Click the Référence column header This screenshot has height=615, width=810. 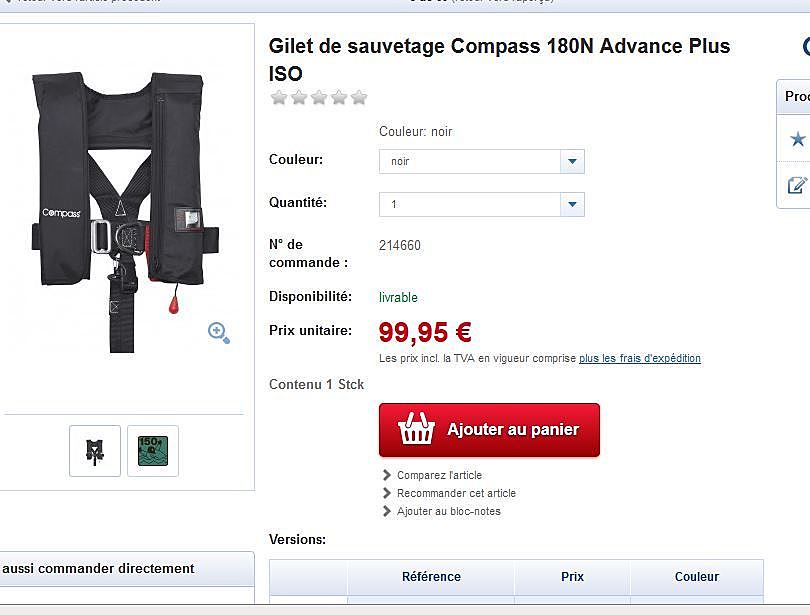coord(431,577)
